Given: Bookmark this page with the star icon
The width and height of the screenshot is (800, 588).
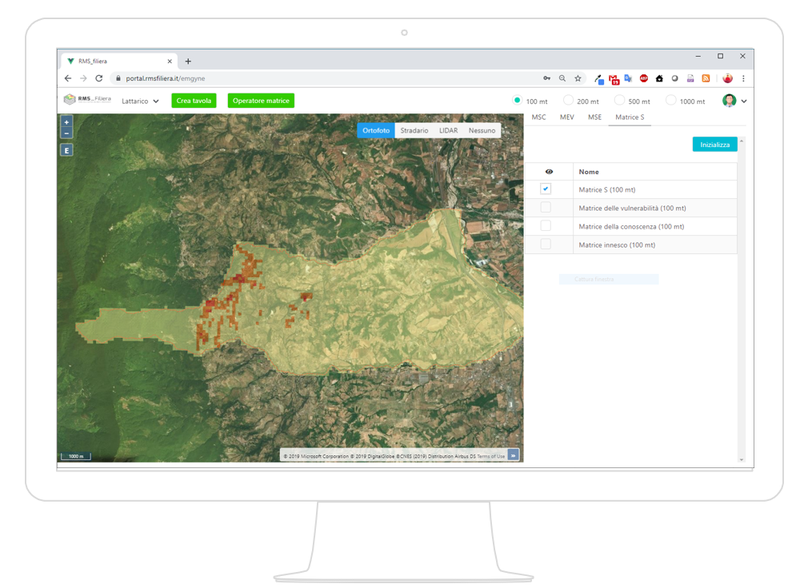Looking at the screenshot, I should pos(578,78).
